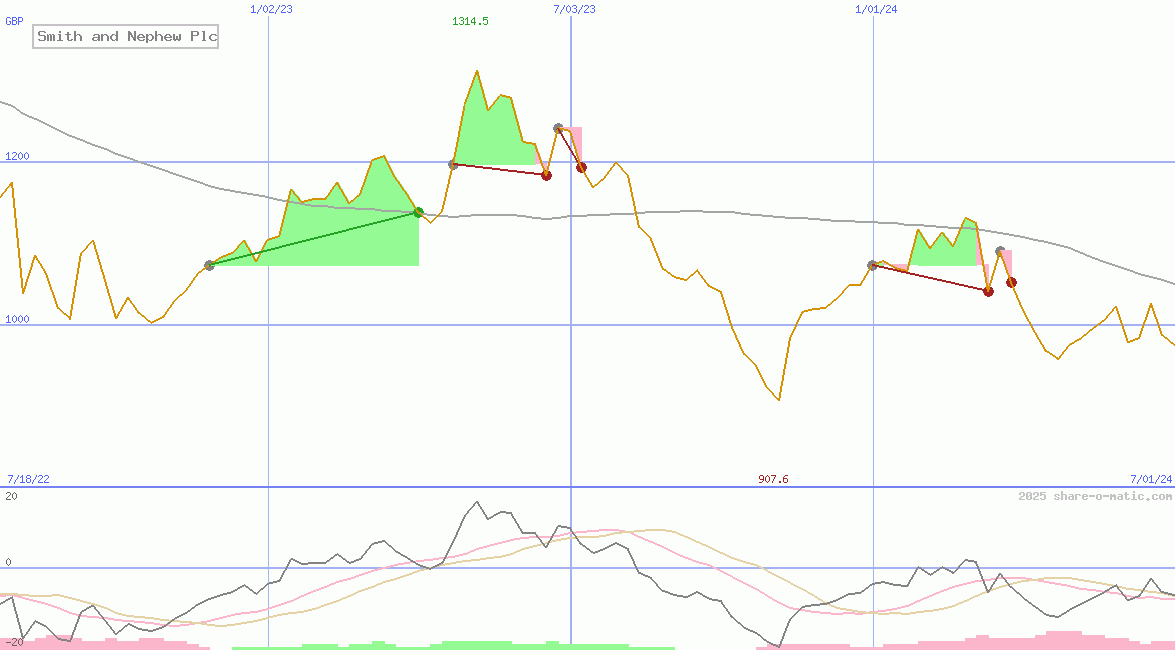This screenshot has height=650, width=1175.
Task: Click the grey entry marker above the last pink bar
Action: pos(1000,251)
